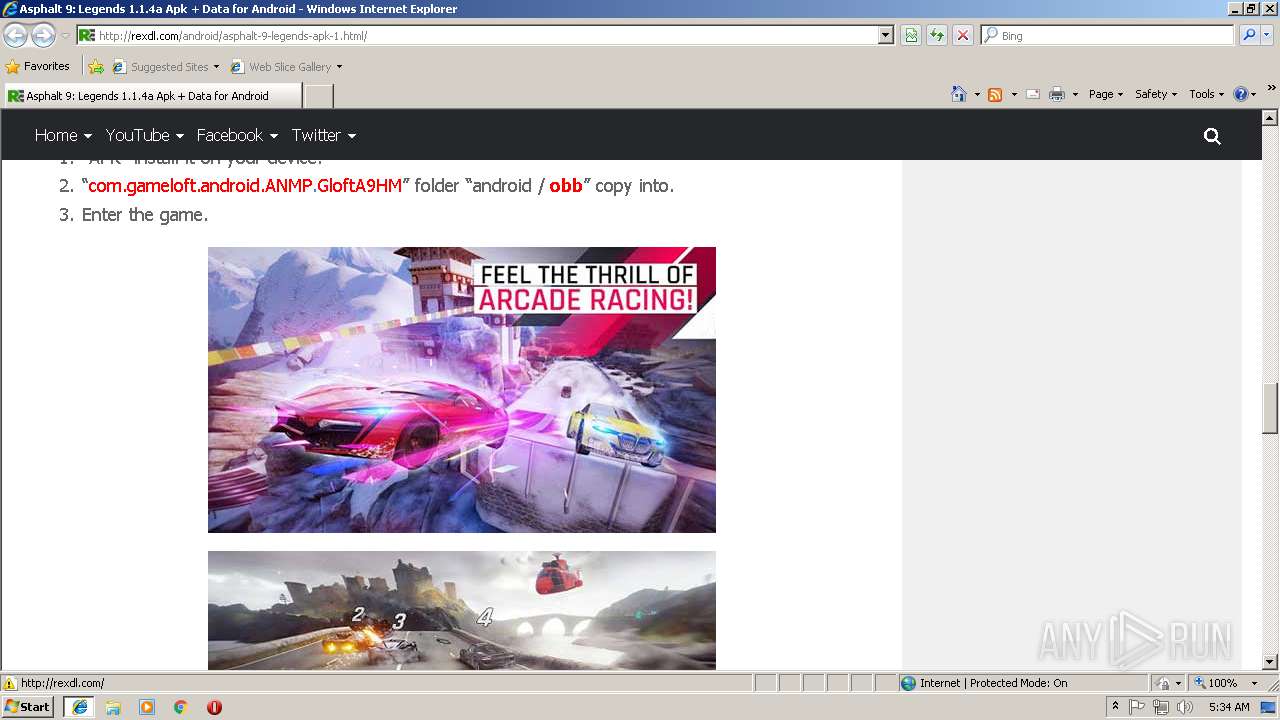The height and width of the screenshot is (720, 1280).
Task: Refresh the page with the green arrows
Action: click(x=937, y=35)
